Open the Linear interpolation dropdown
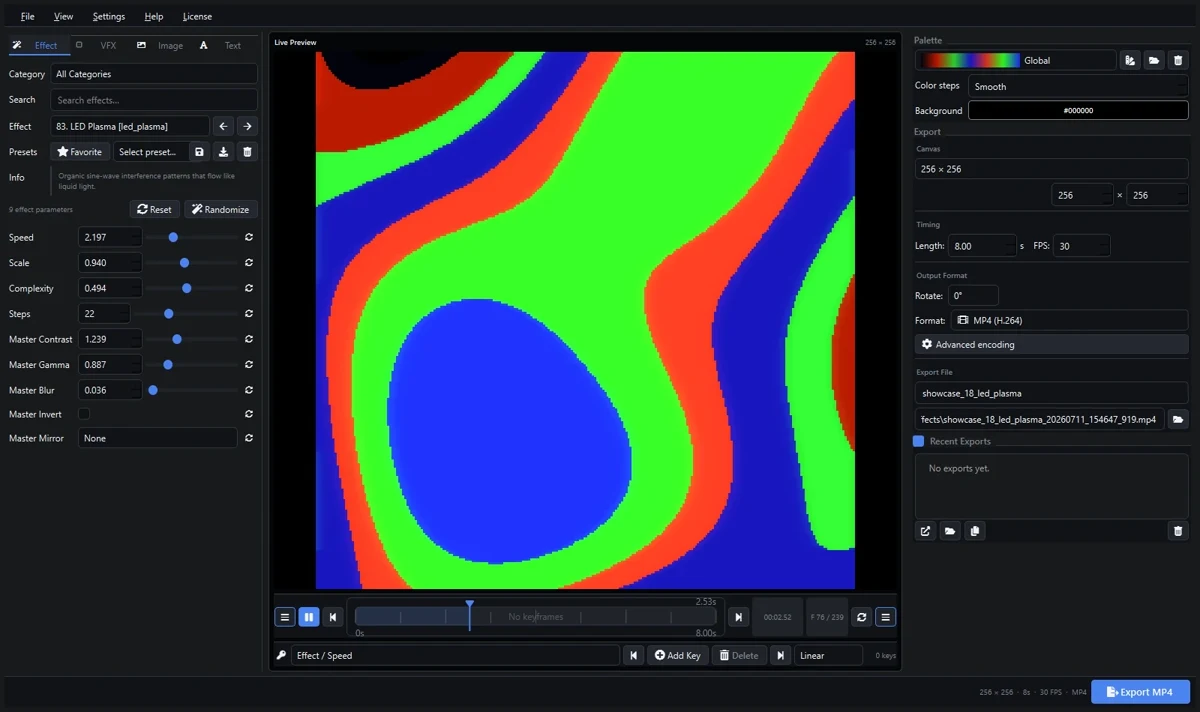Screen dimensions: 1200x712 pos(829,655)
